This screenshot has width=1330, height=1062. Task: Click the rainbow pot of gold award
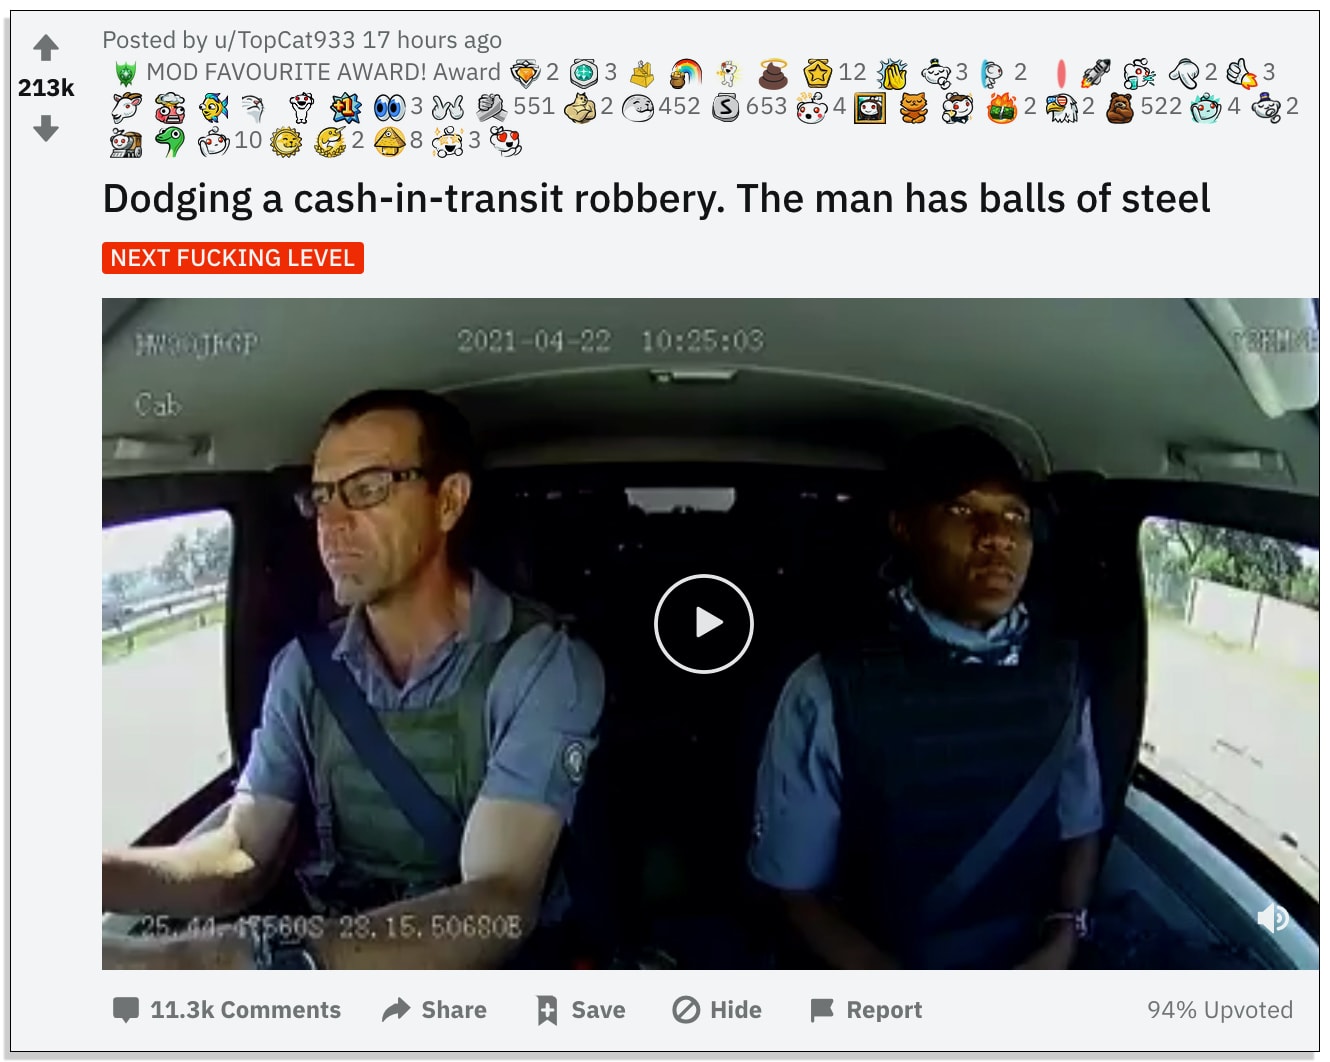686,73
